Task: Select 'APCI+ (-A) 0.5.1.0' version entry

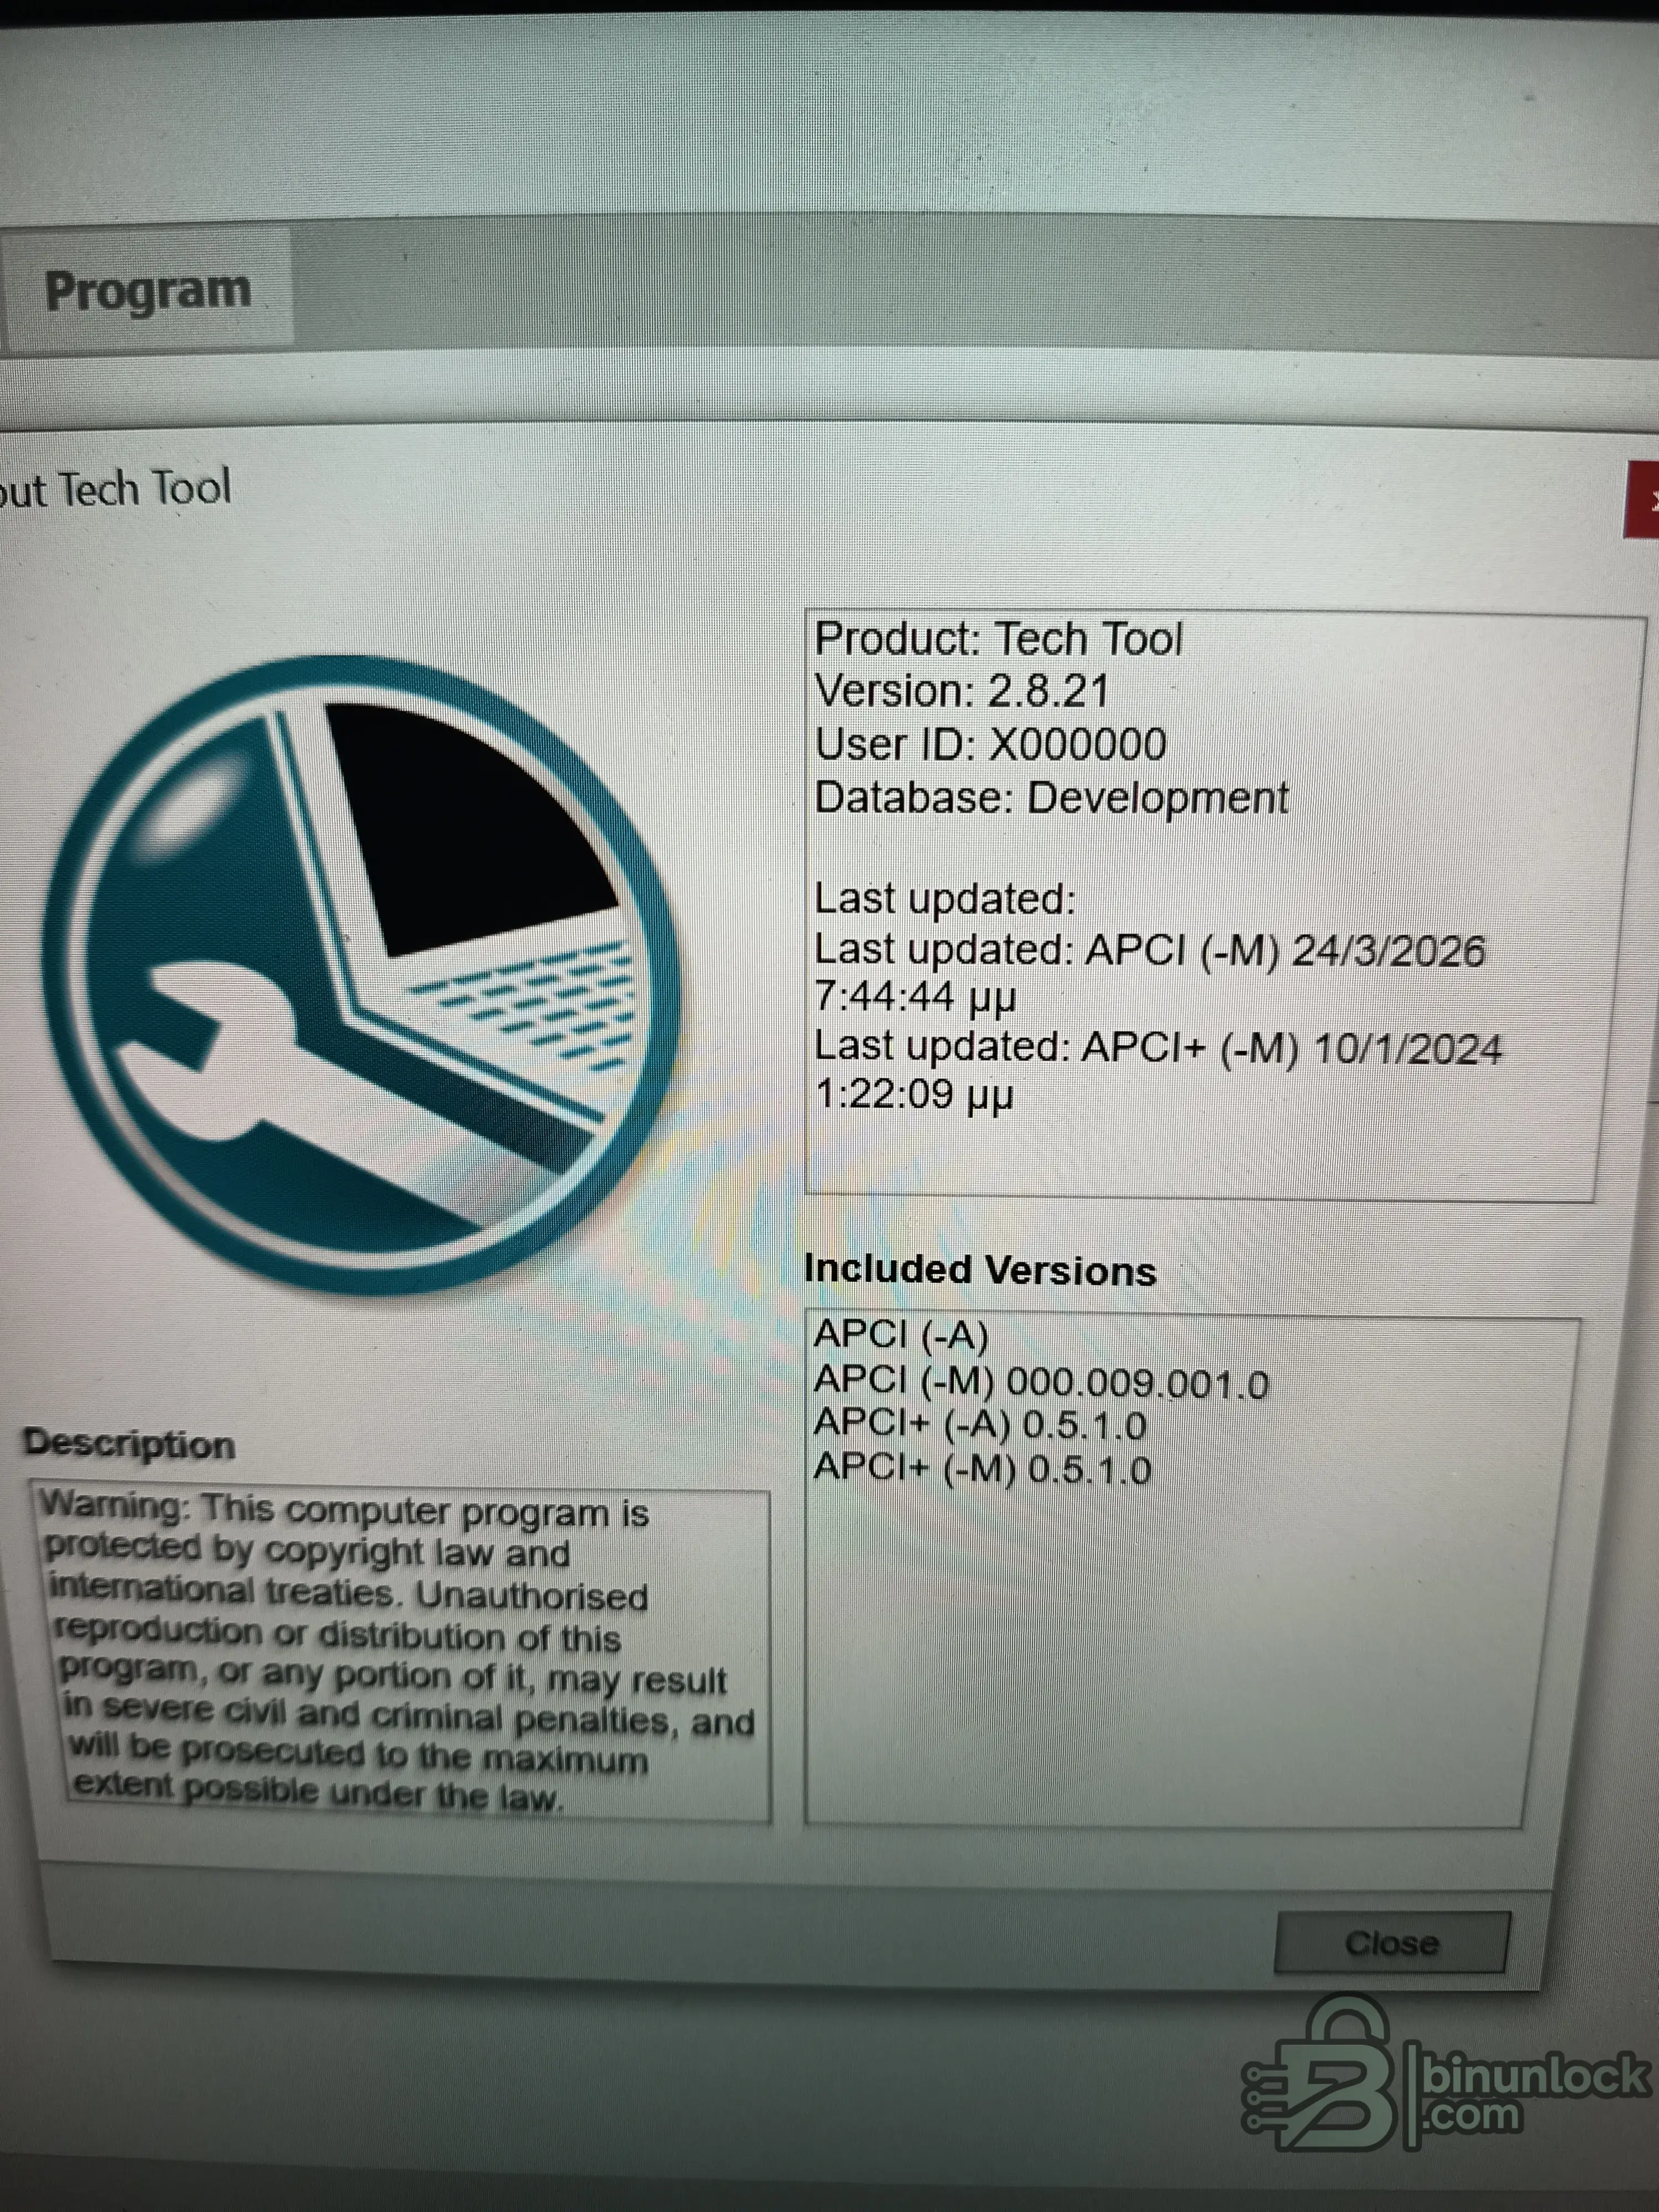Action: tap(980, 1425)
